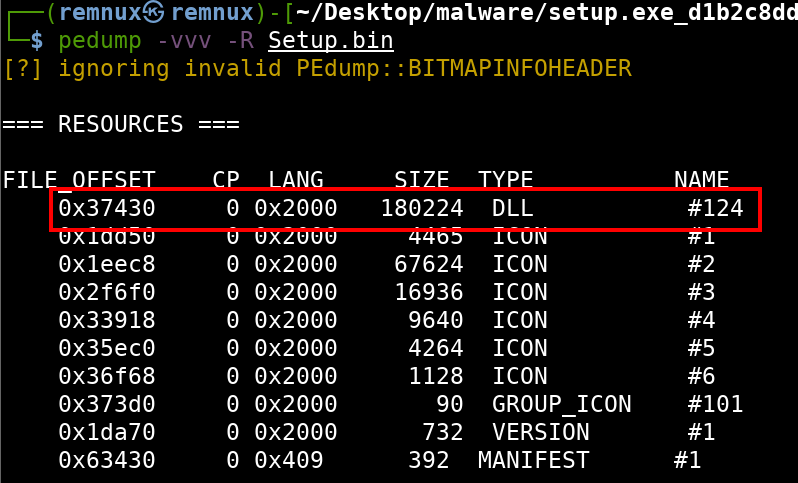The image size is (798, 483).
Task: Click the size value 4264
Action: 436,348
